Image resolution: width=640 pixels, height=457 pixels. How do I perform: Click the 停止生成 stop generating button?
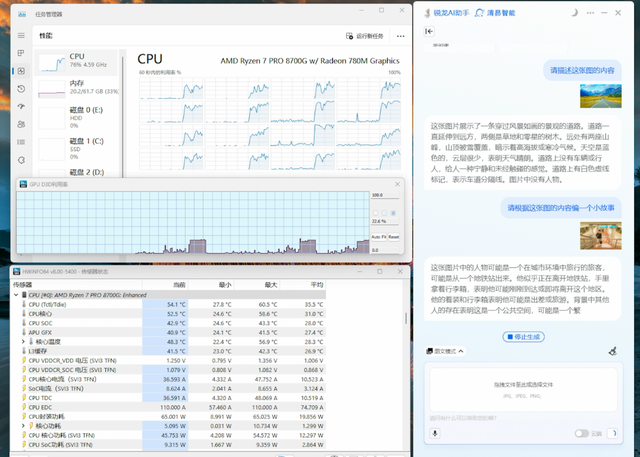[524, 337]
